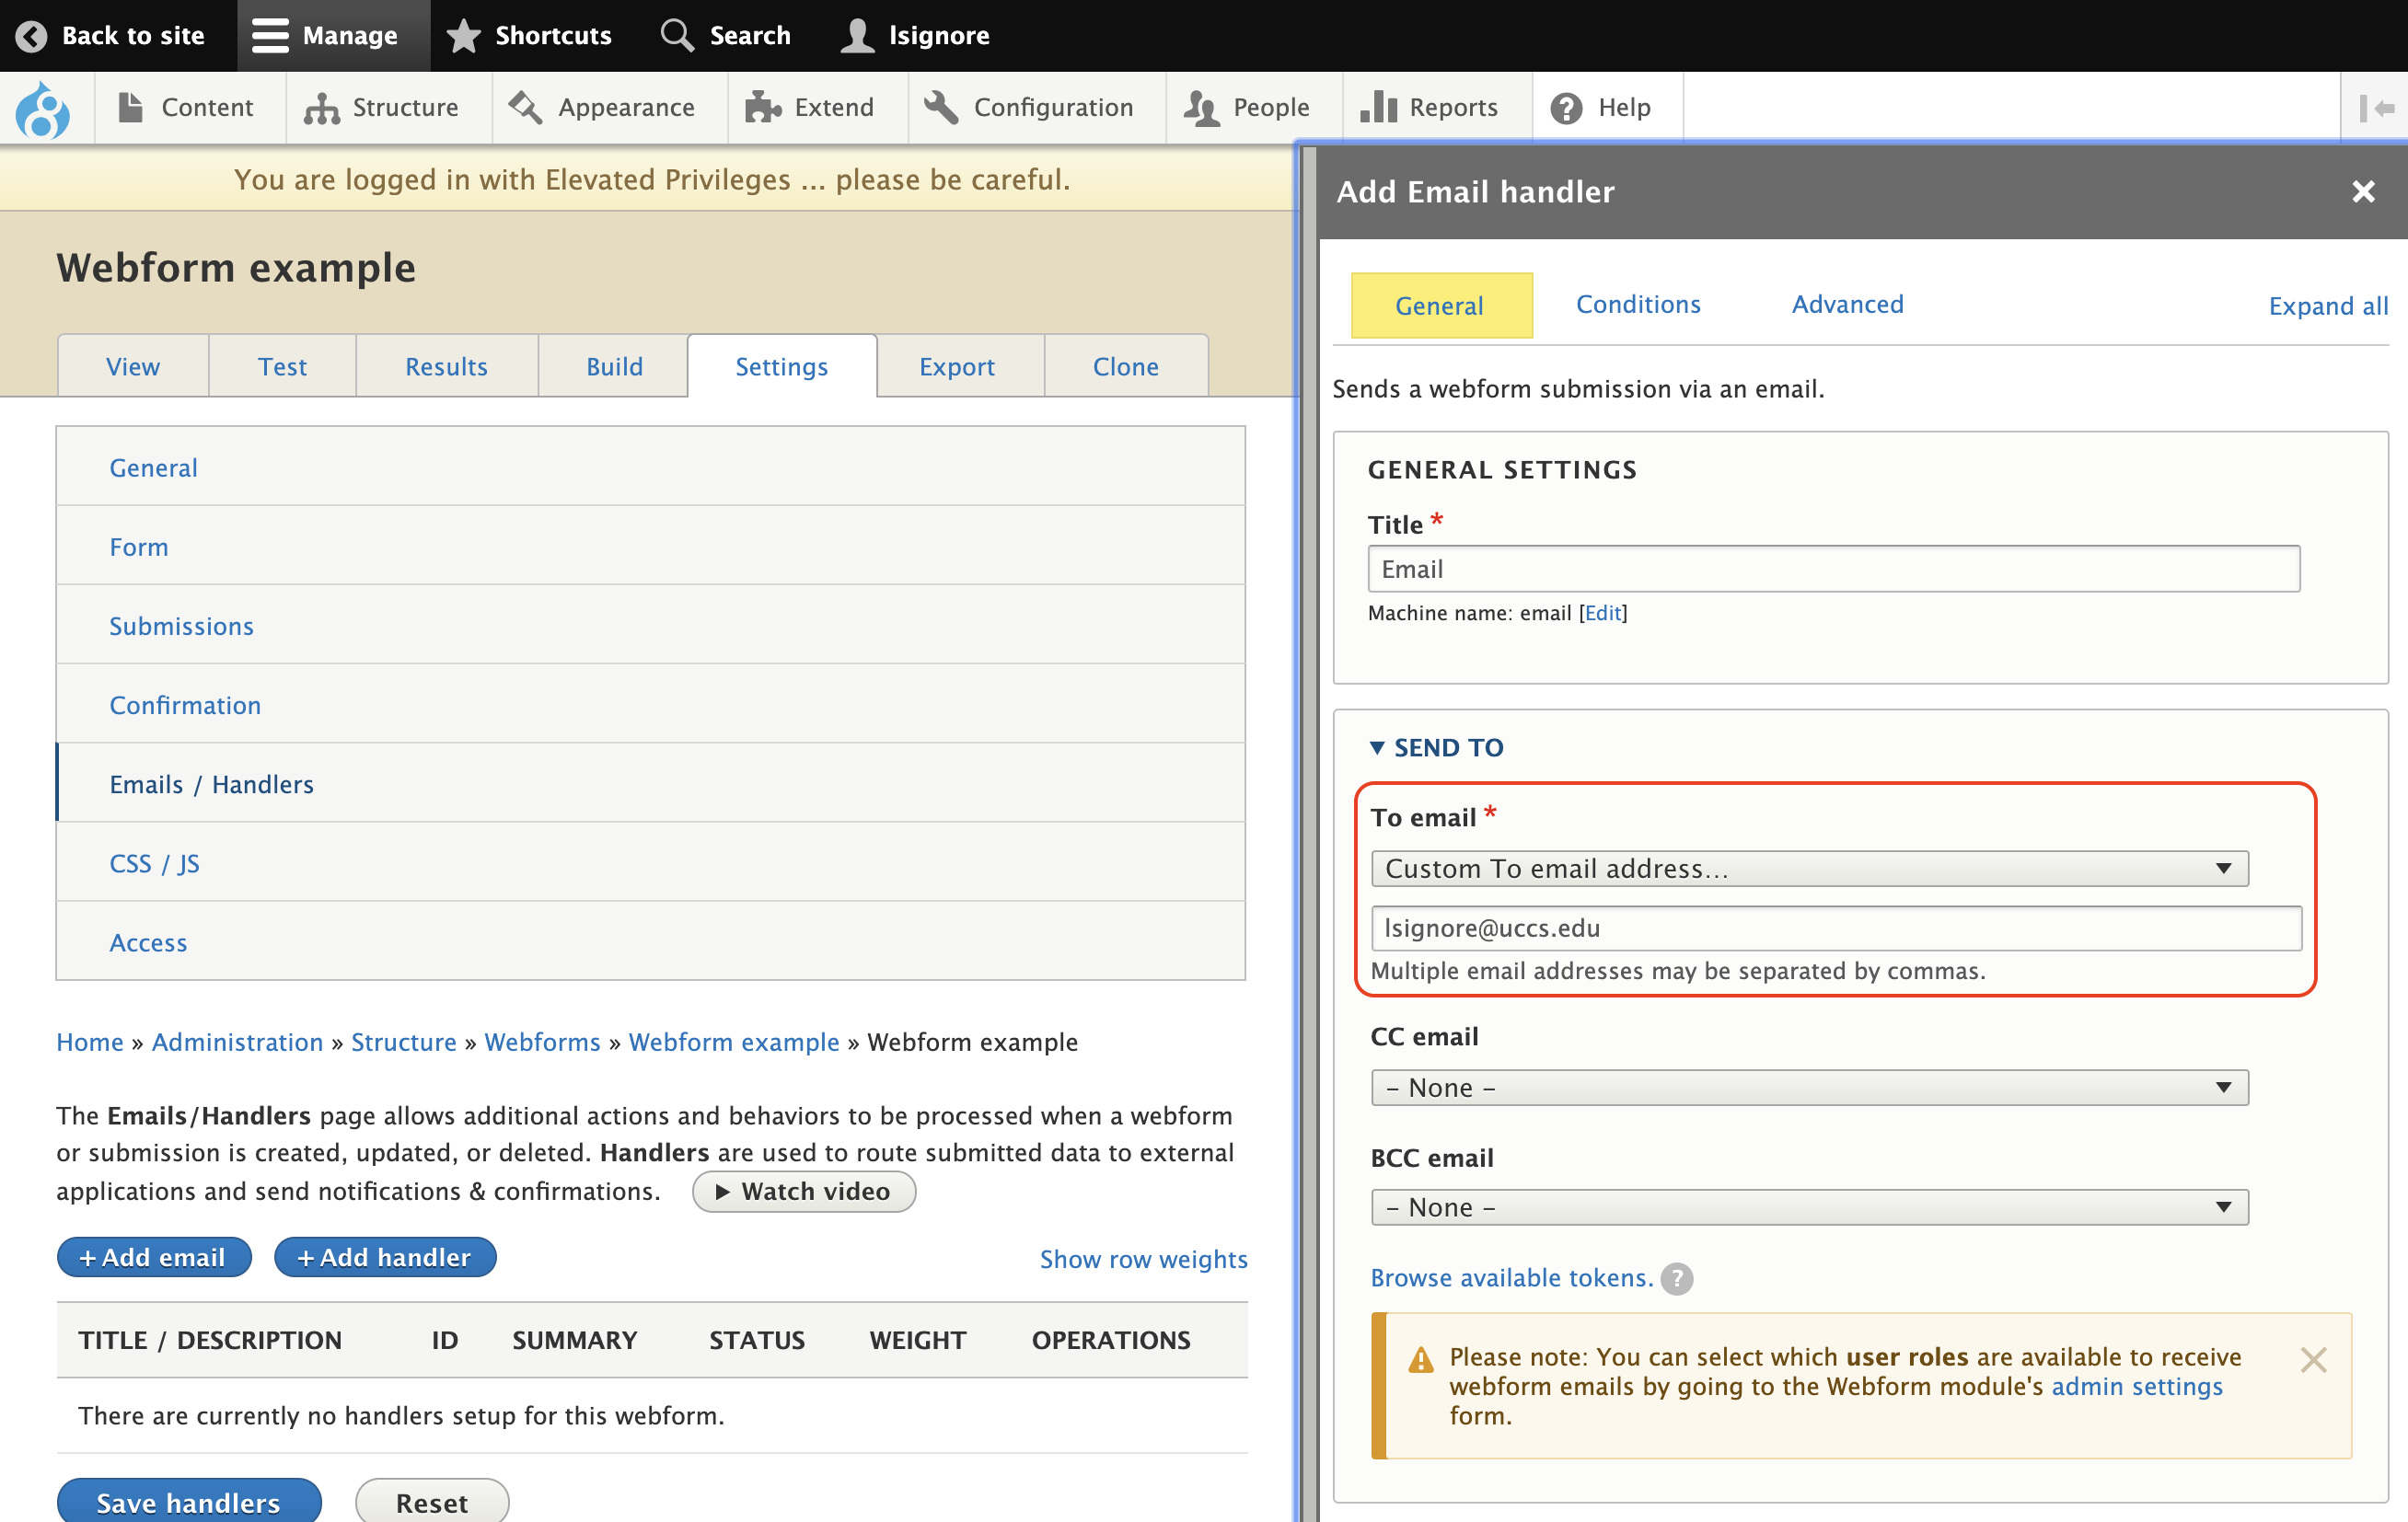Play the Watch video button
Image resolution: width=2408 pixels, height=1522 pixels.
click(x=804, y=1192)
